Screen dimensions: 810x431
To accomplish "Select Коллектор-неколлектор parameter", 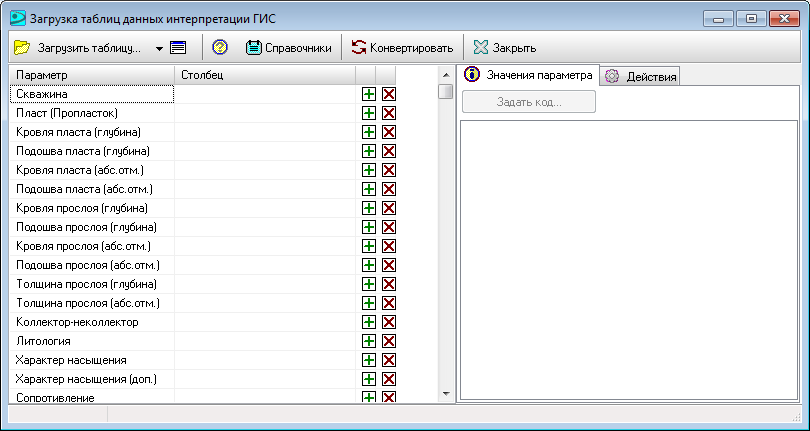I will [x=92, y=322].
